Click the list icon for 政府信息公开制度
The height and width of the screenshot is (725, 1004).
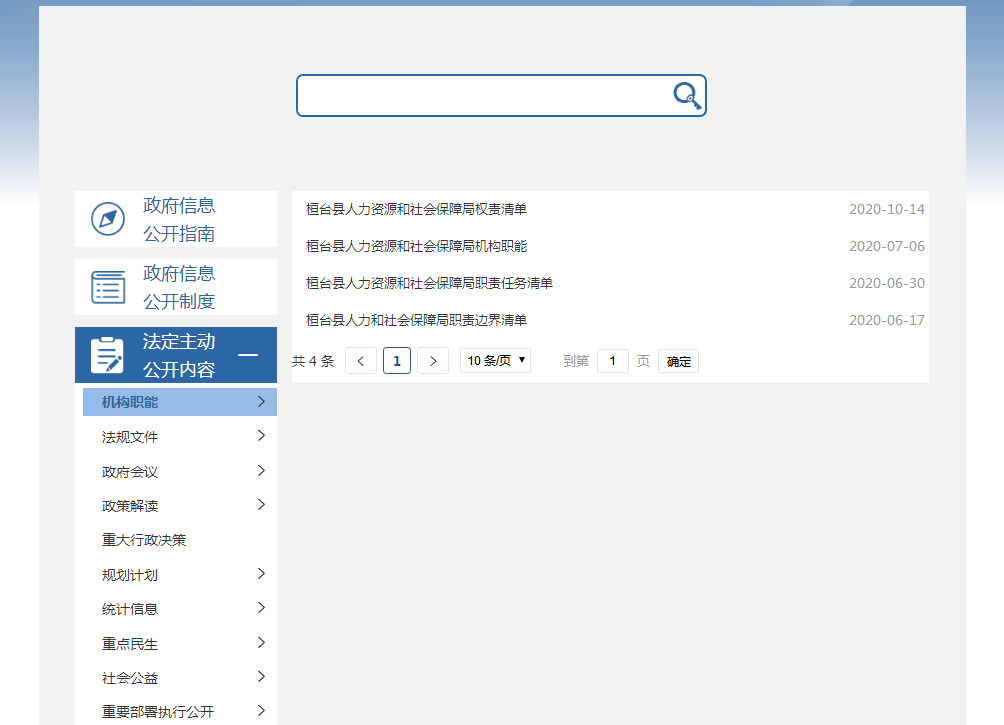click(108, 287)
